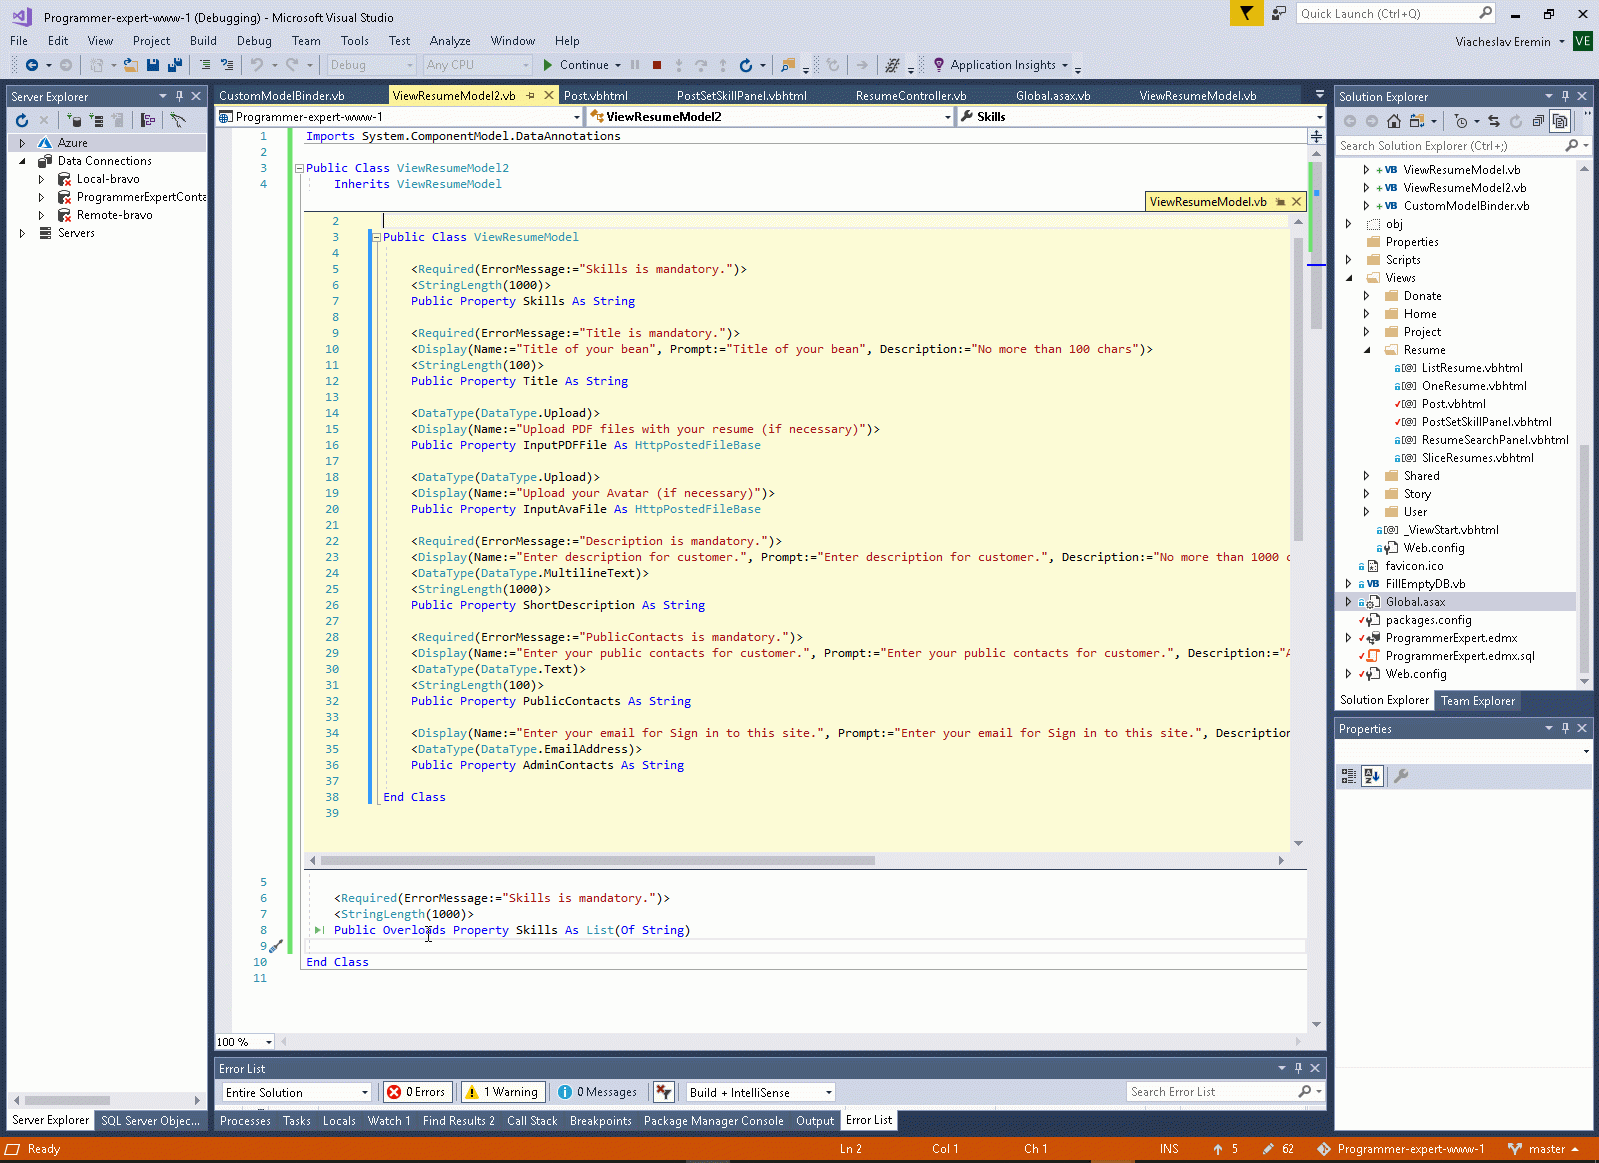
Task: Open the Analyze menu
Action: pos(450,41)
